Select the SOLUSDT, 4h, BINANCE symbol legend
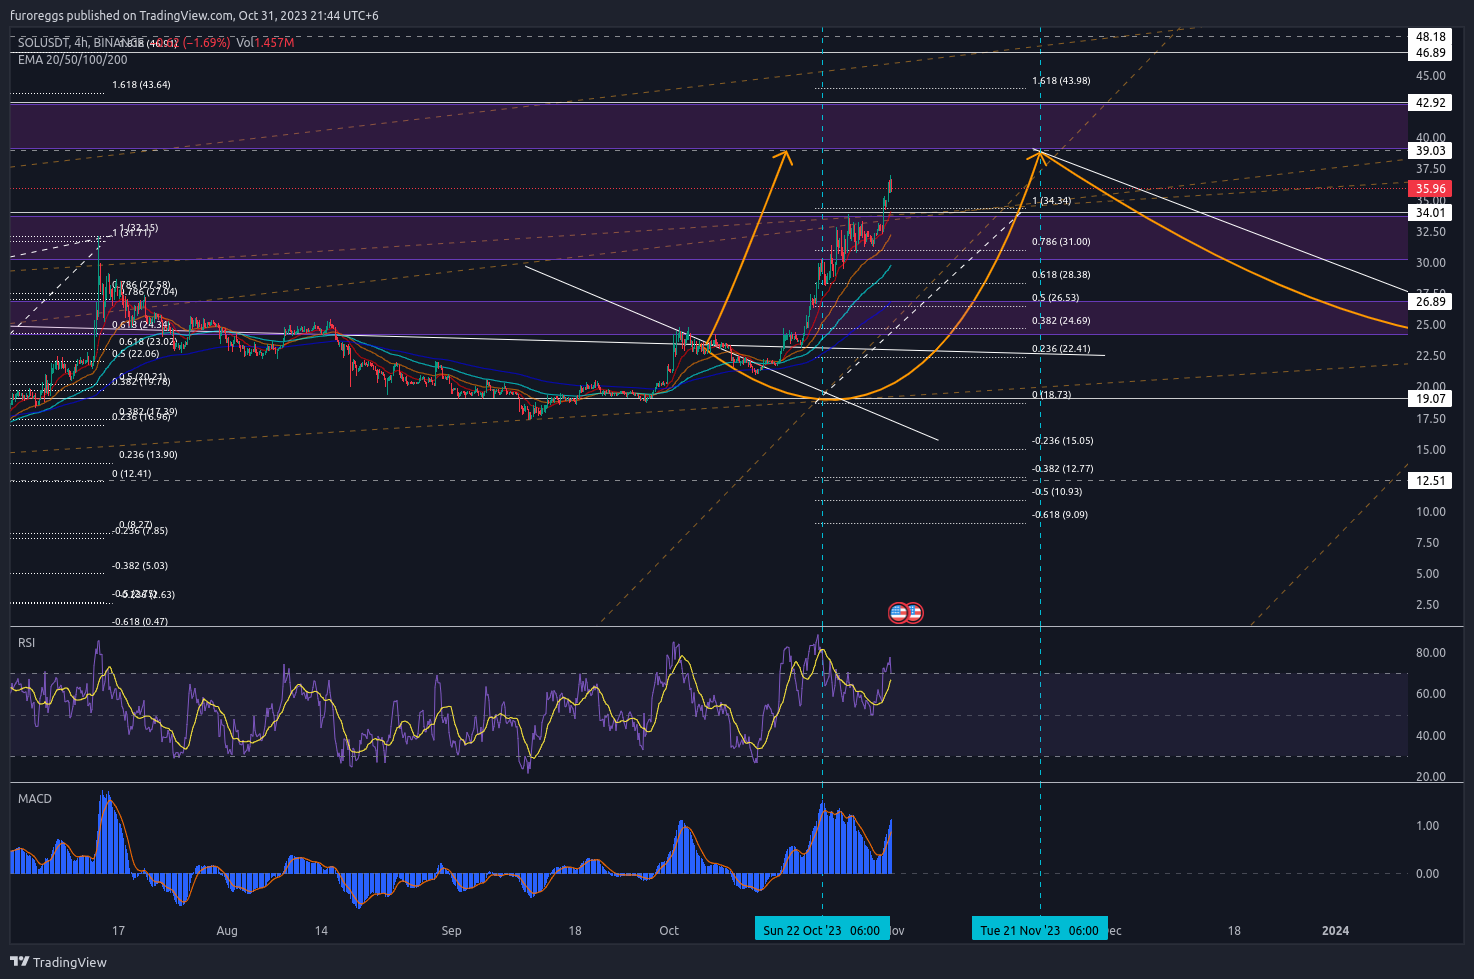 [x=80, y=43]
